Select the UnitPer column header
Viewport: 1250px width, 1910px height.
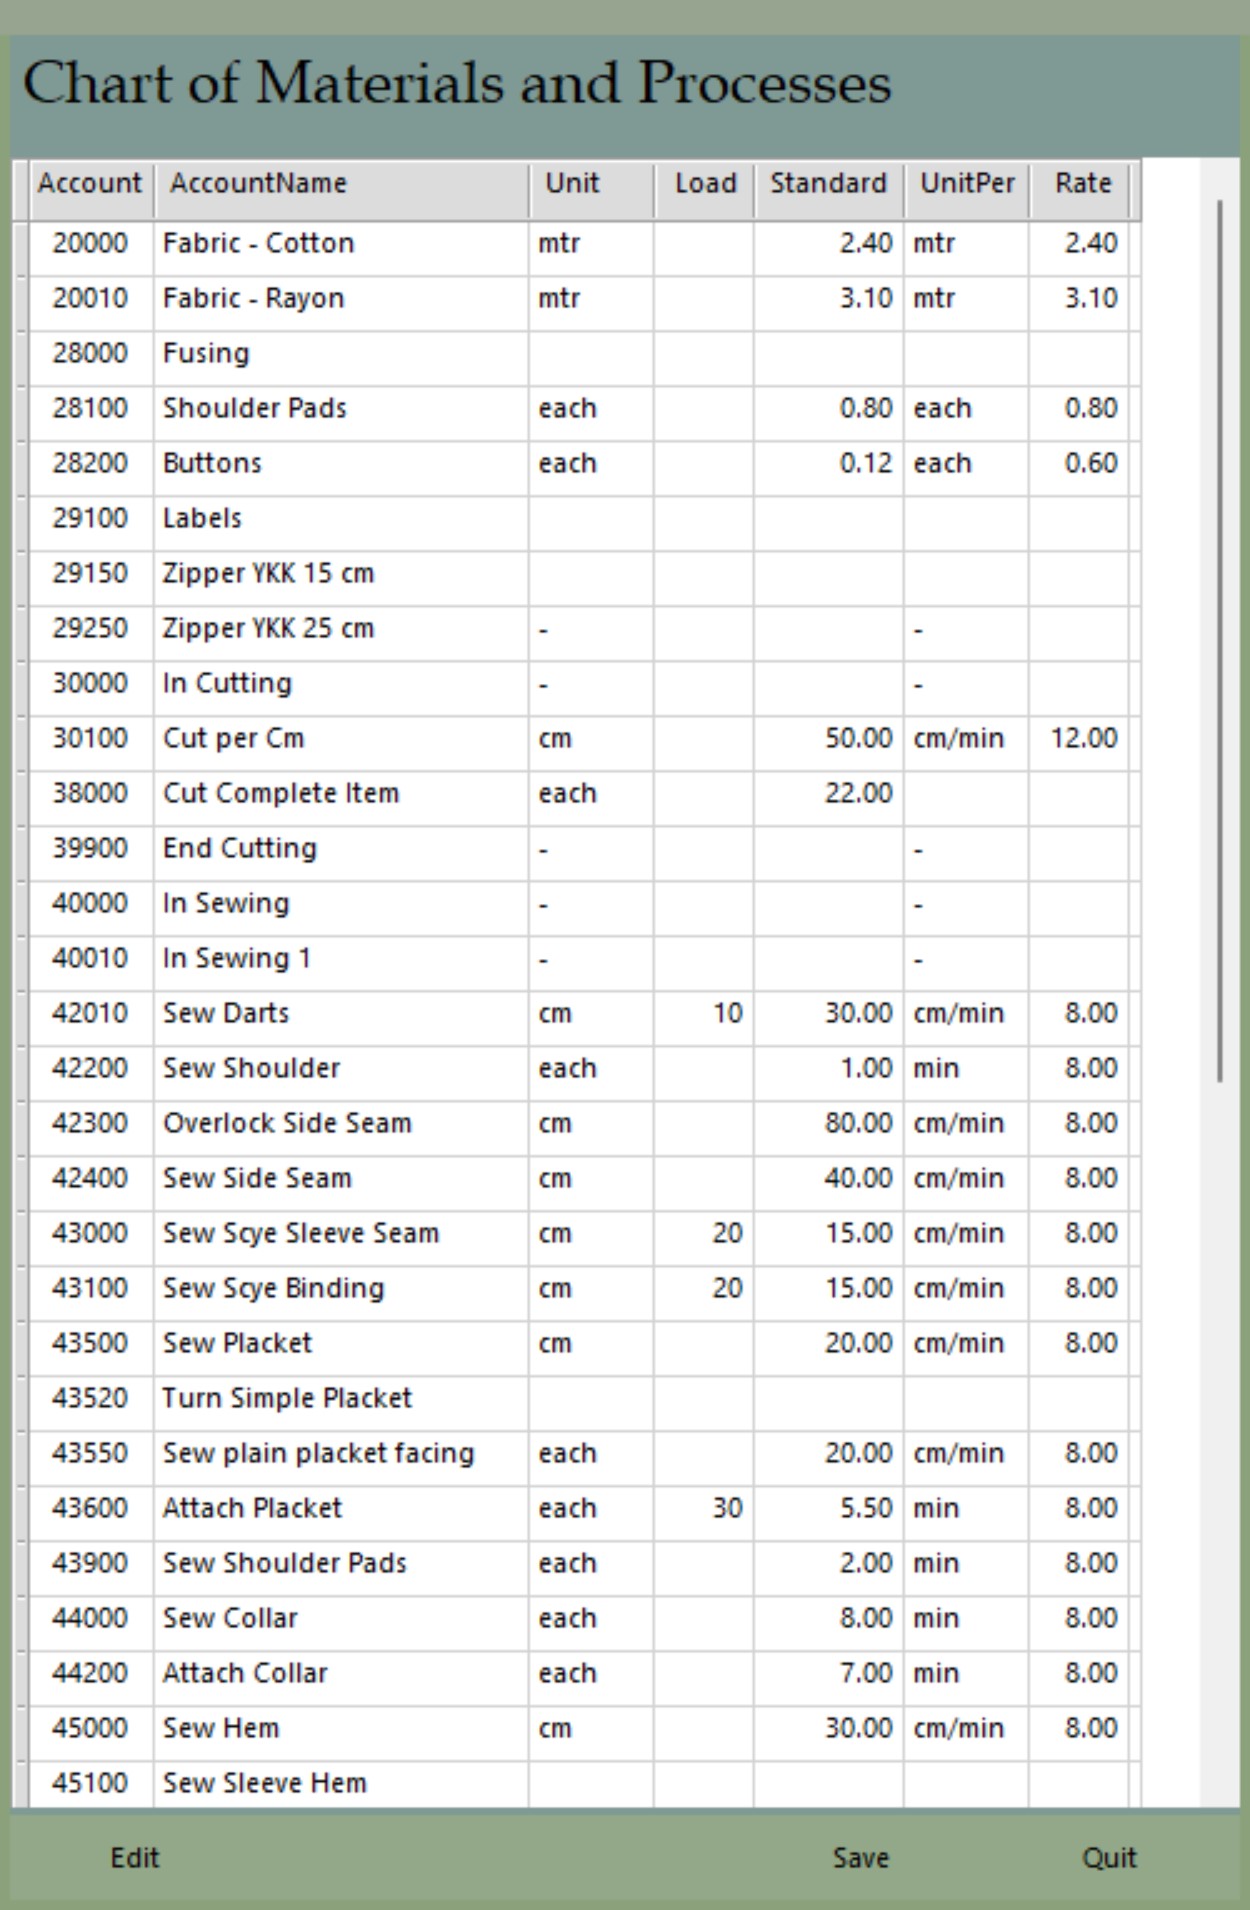pyautogui.click(x=966, y=184)
